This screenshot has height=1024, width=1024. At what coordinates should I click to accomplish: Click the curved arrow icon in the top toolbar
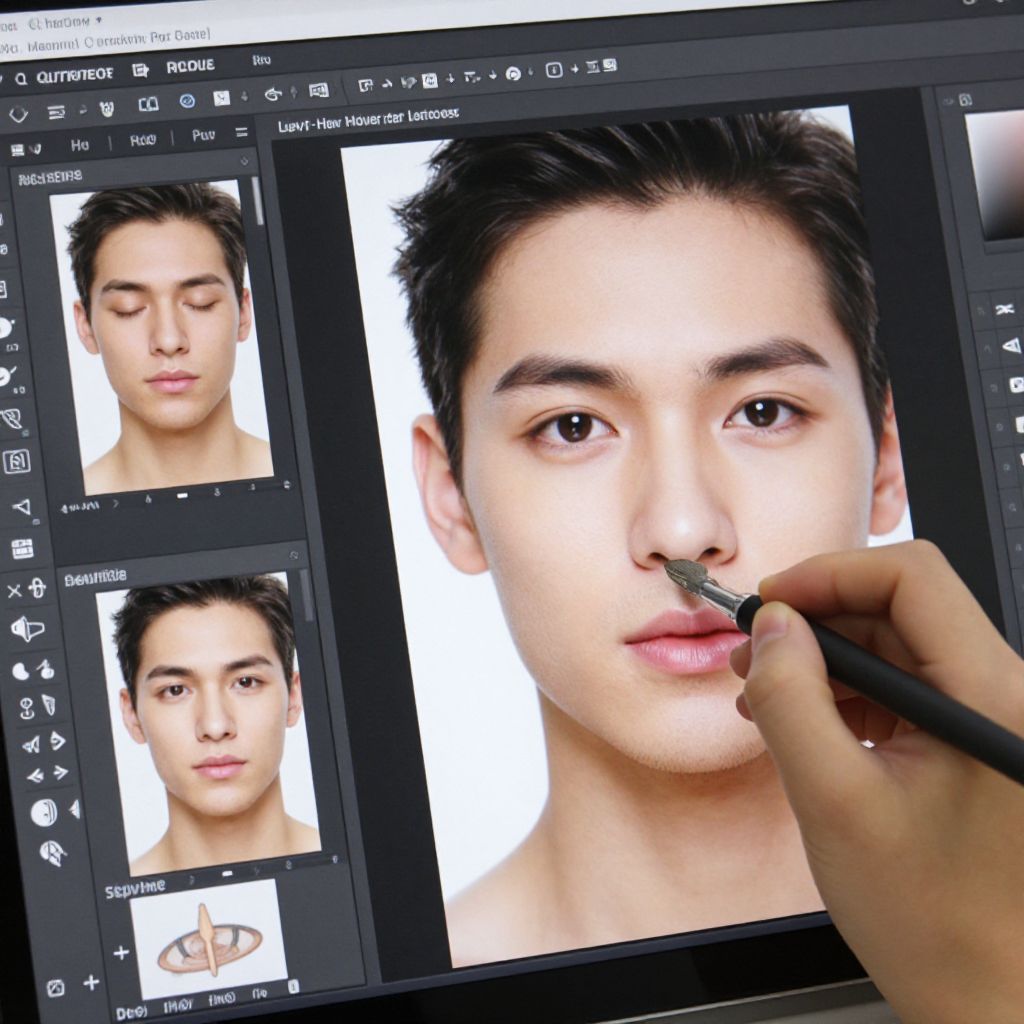pos(271,94)
